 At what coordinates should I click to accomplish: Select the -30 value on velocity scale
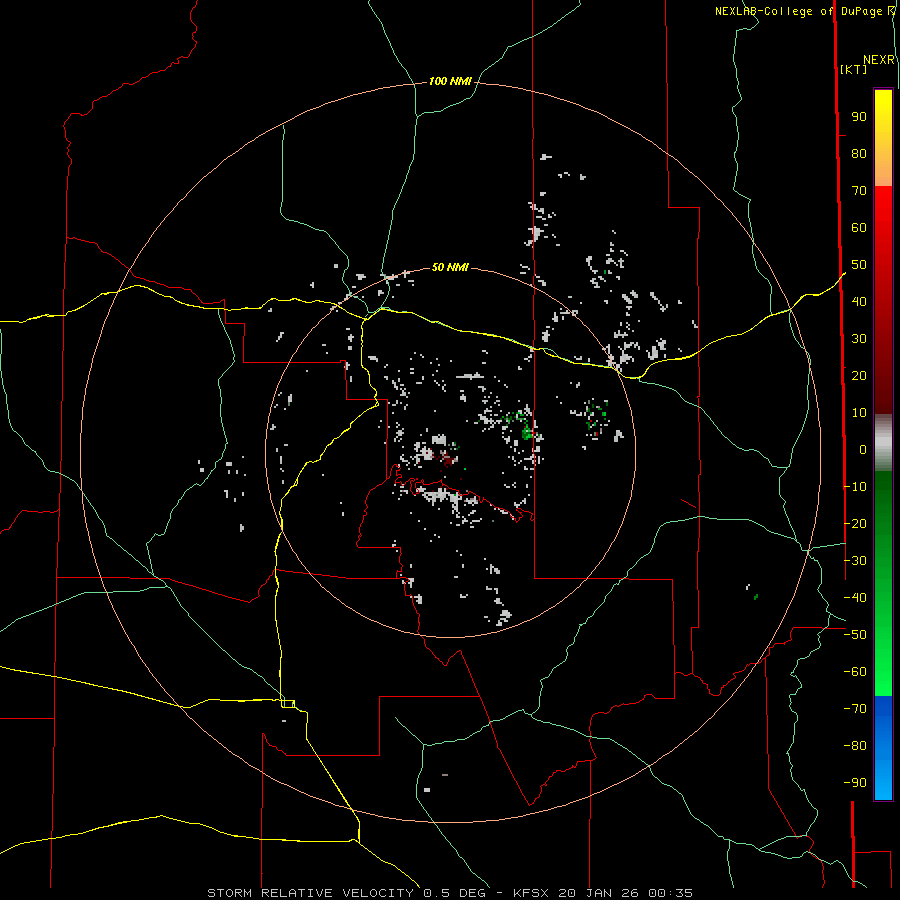coord(855,561)
